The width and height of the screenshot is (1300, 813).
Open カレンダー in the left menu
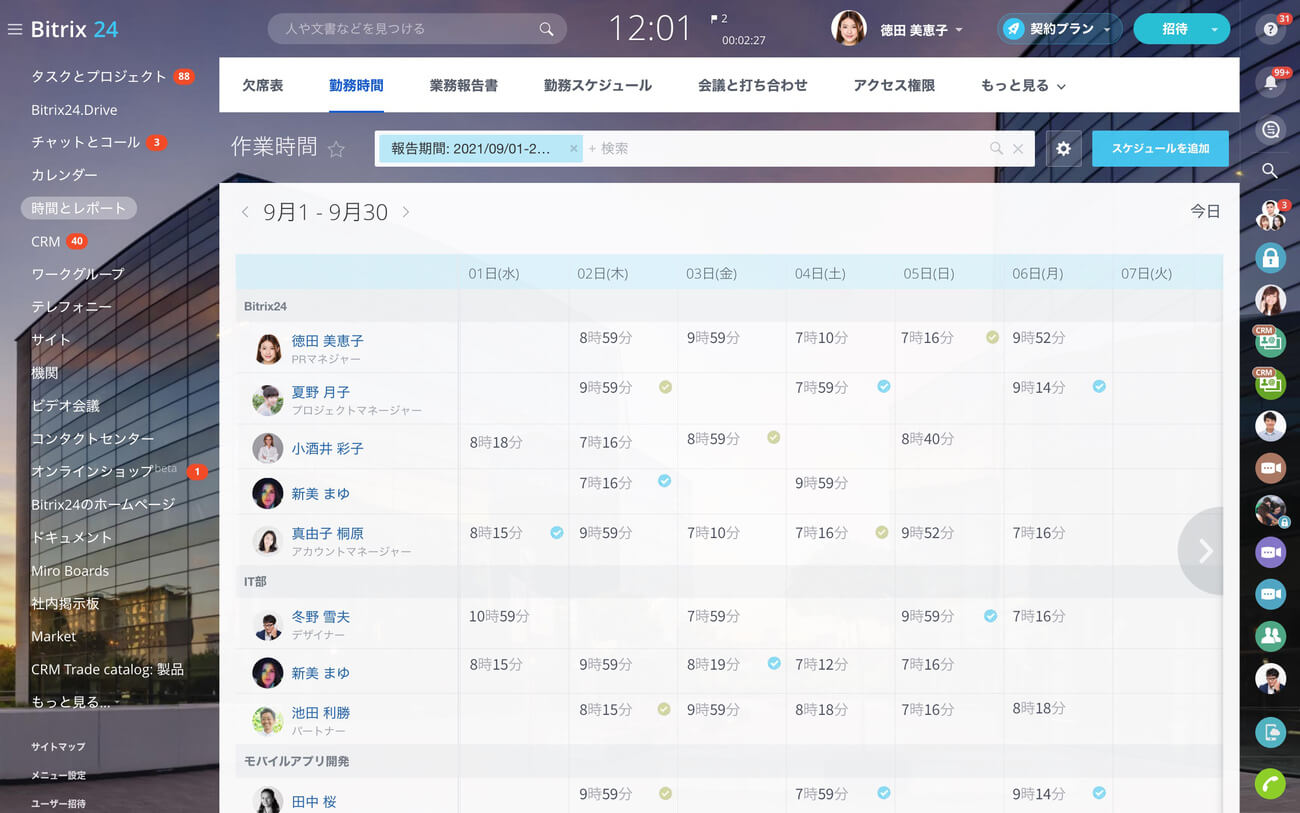[x=64, y=175]
